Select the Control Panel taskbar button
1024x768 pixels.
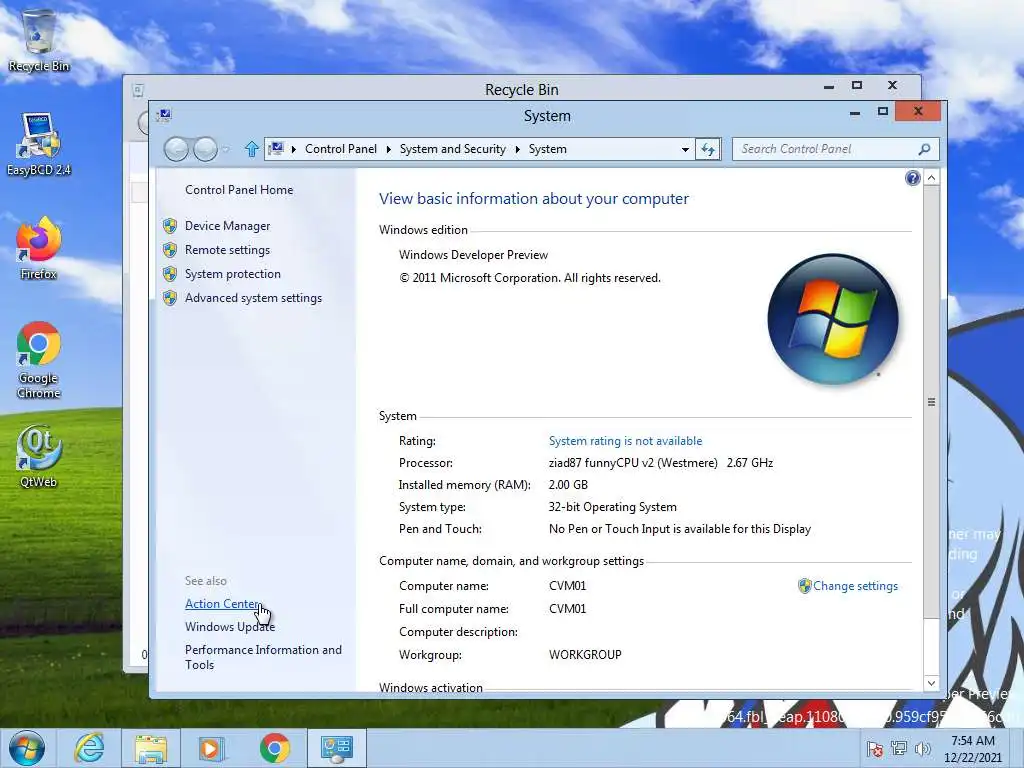(337, 748)
